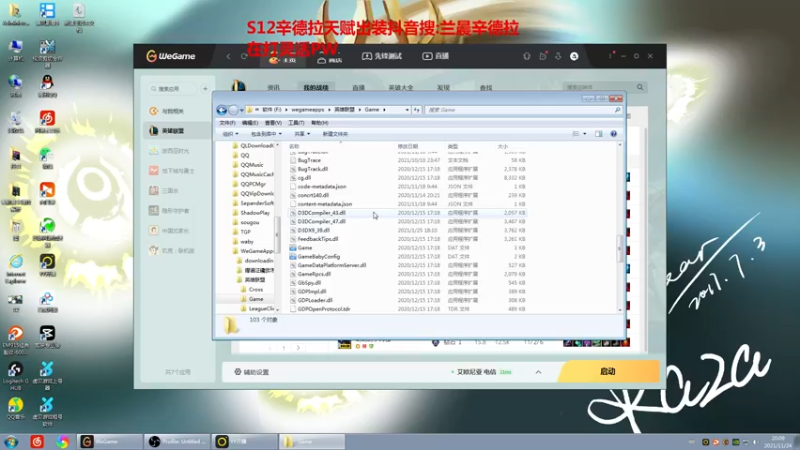Toggle the Explorer preview pane icon
The image size is (800, 450).
pyautogui.click(x=598, y=134)
